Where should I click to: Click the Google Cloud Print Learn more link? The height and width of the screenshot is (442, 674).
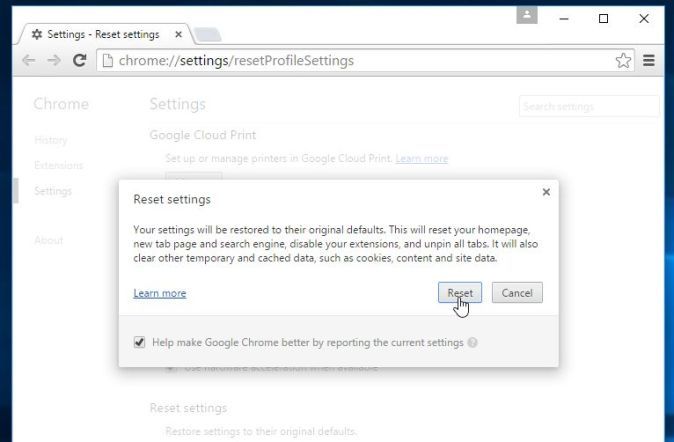[421, 158]
